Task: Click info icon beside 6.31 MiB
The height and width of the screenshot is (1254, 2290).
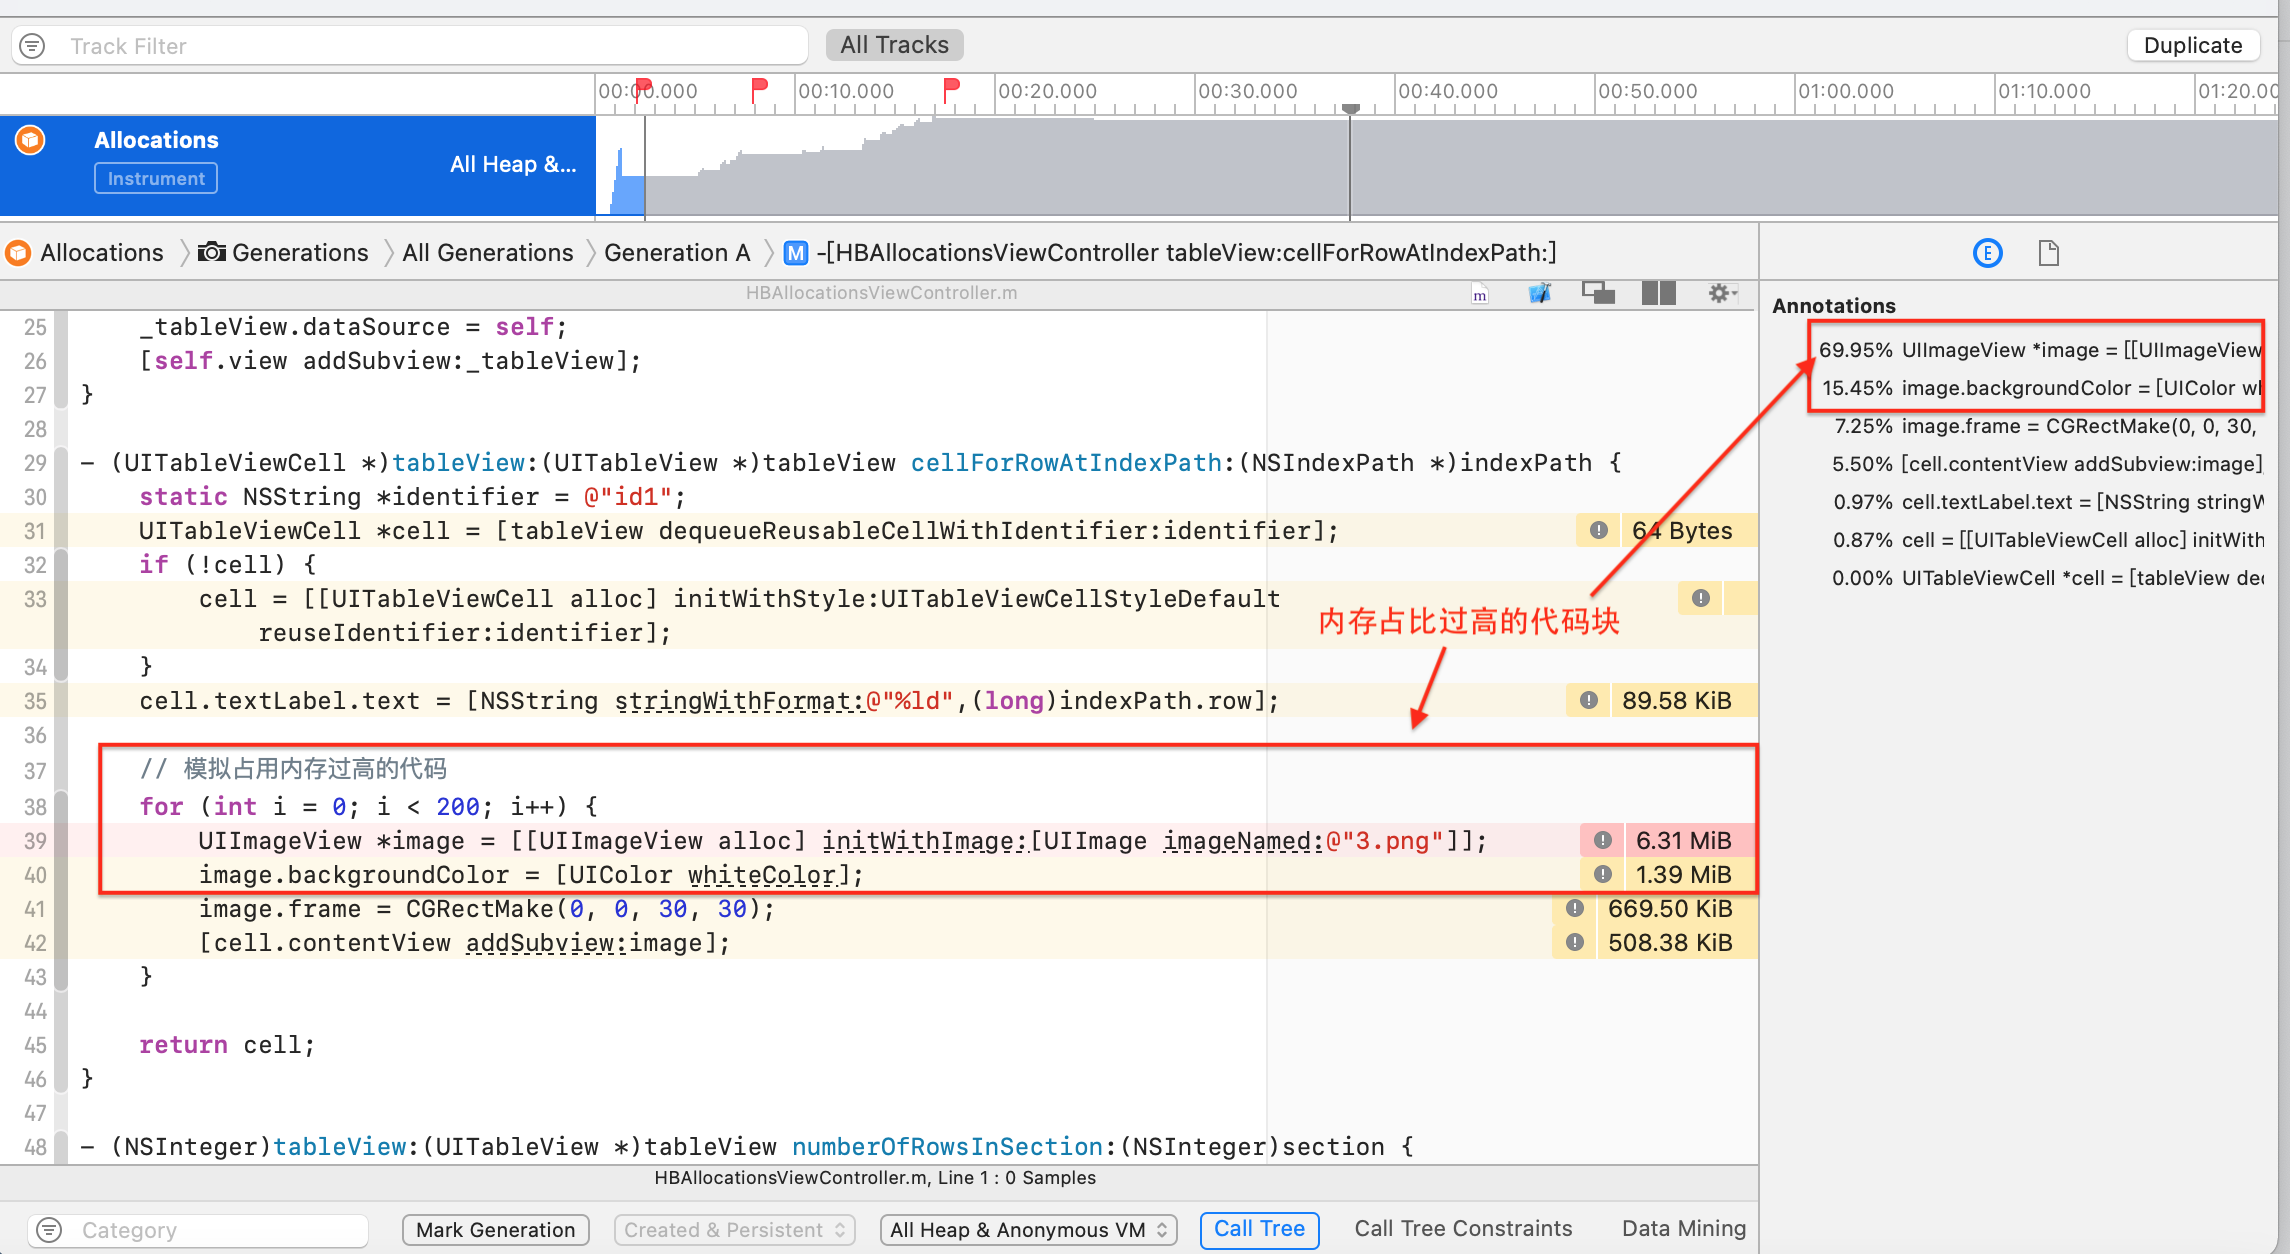Action: pos(1603,840)
